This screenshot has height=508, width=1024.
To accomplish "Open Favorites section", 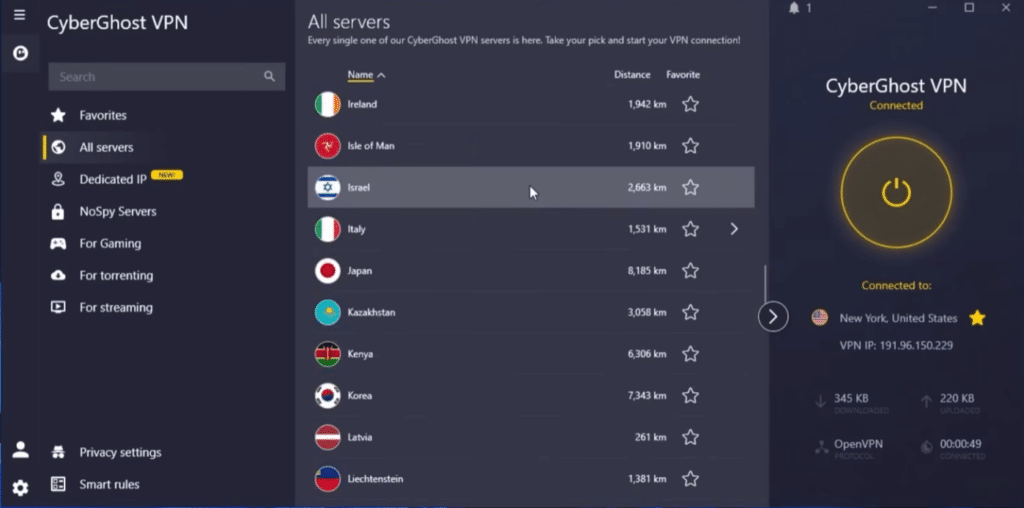I will 103,116.
